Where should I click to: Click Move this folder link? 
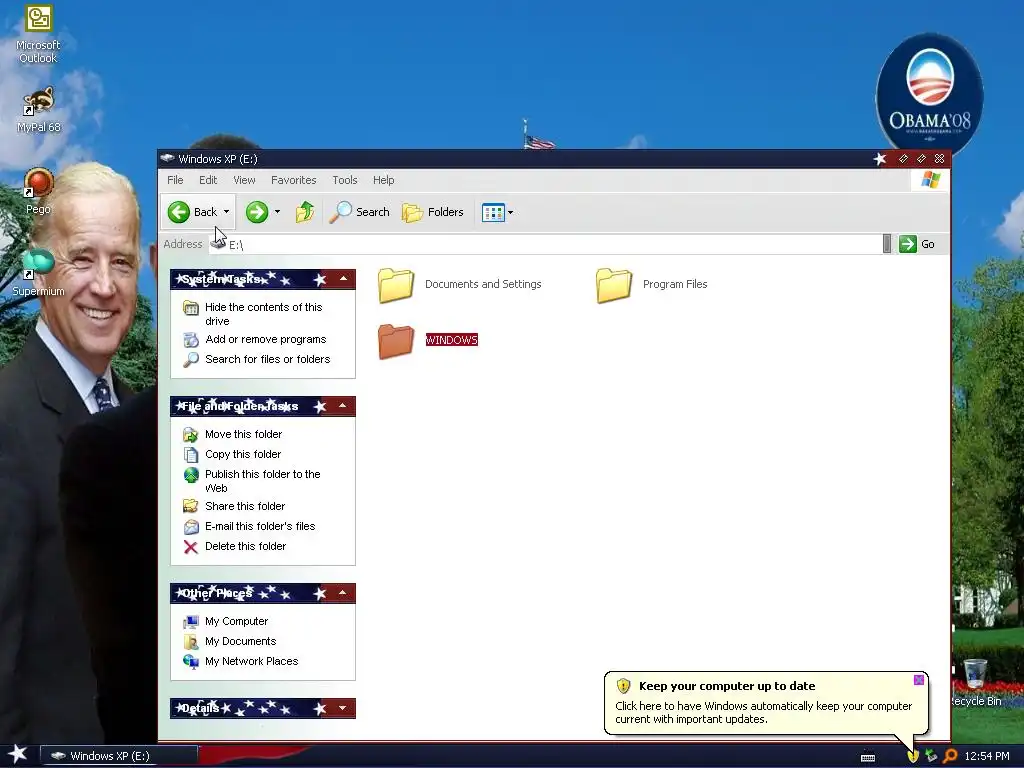[x=243, y=434]
